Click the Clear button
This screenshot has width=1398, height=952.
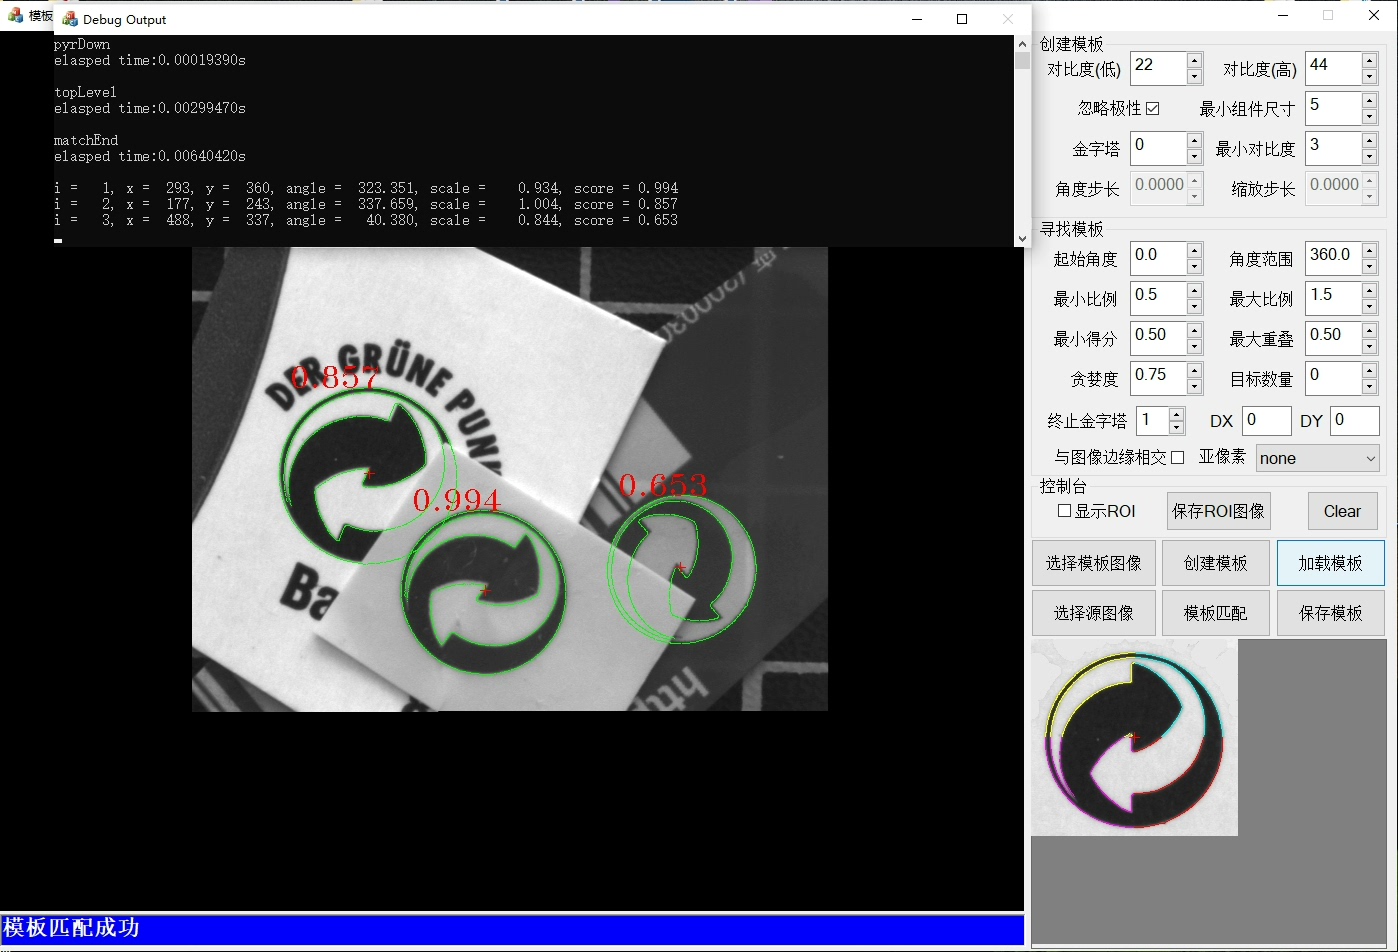[1342, 511]
